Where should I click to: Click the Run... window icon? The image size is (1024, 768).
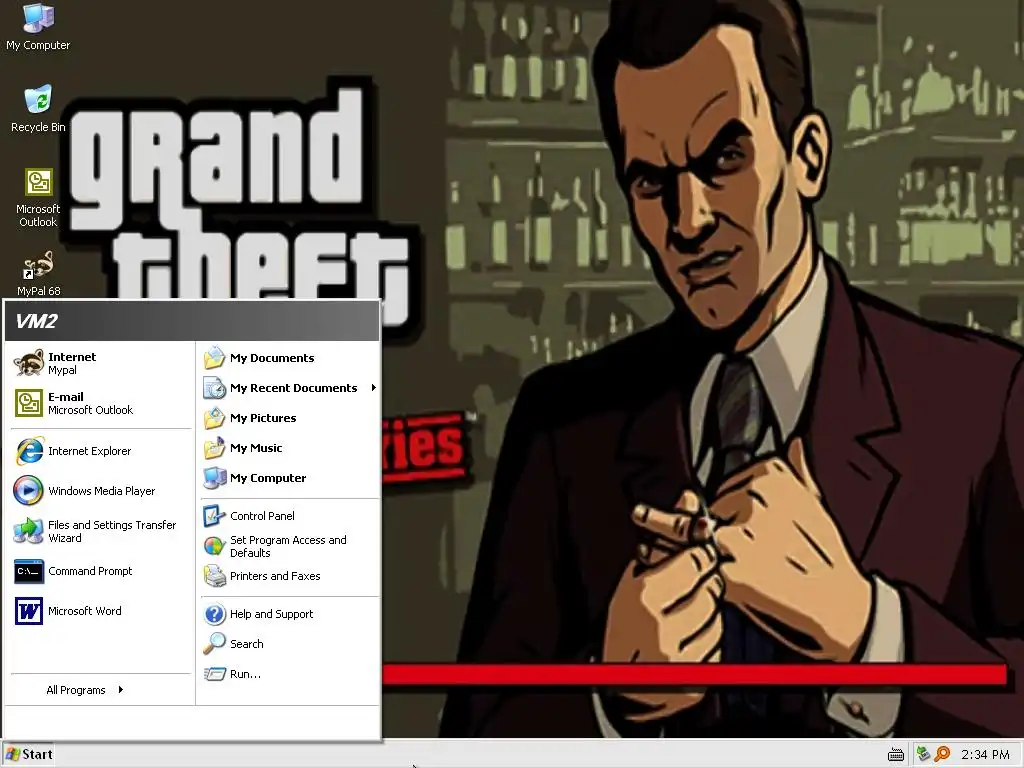[x=214, y=674]
